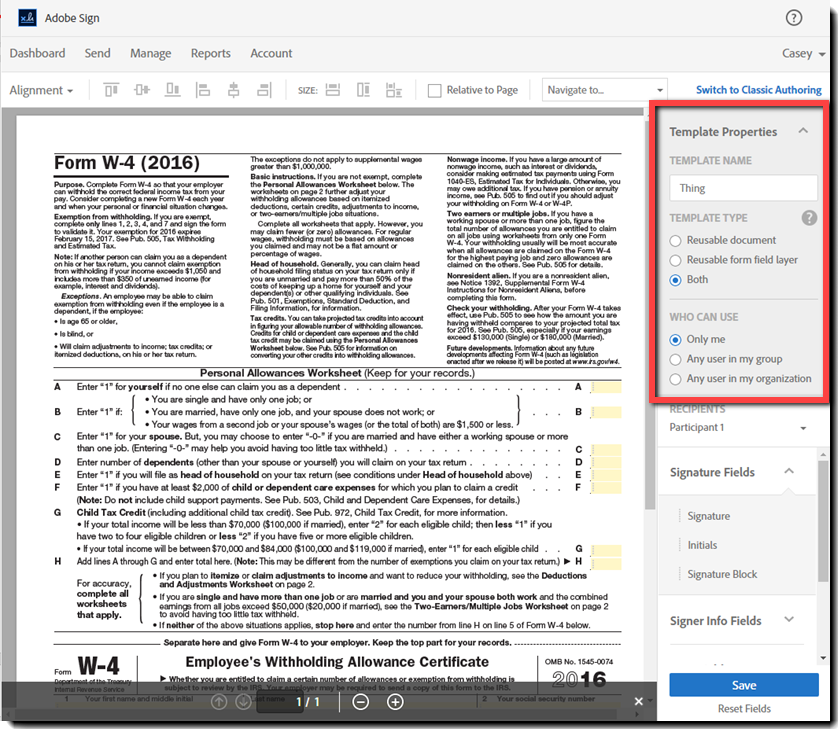Click the Template Name input field

742,188
